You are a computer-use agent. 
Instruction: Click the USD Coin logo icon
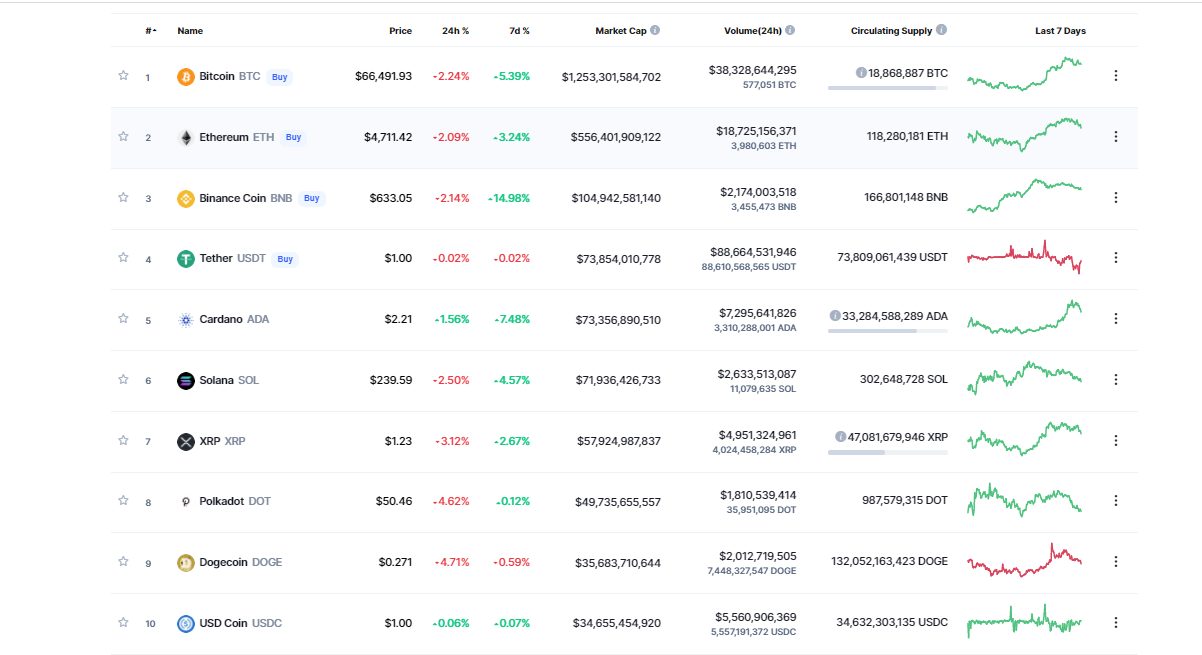(x=185, y=623)
